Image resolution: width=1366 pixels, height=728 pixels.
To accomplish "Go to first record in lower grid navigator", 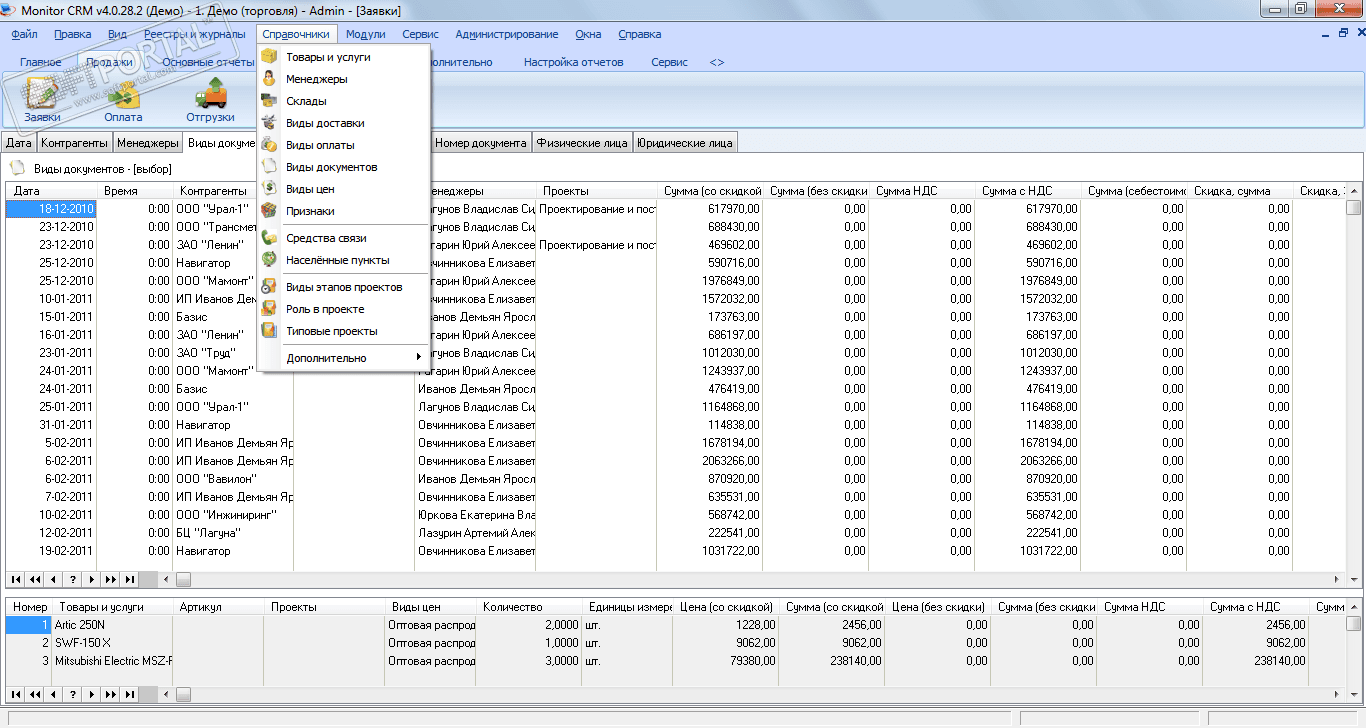I will (x=15, y=694).
